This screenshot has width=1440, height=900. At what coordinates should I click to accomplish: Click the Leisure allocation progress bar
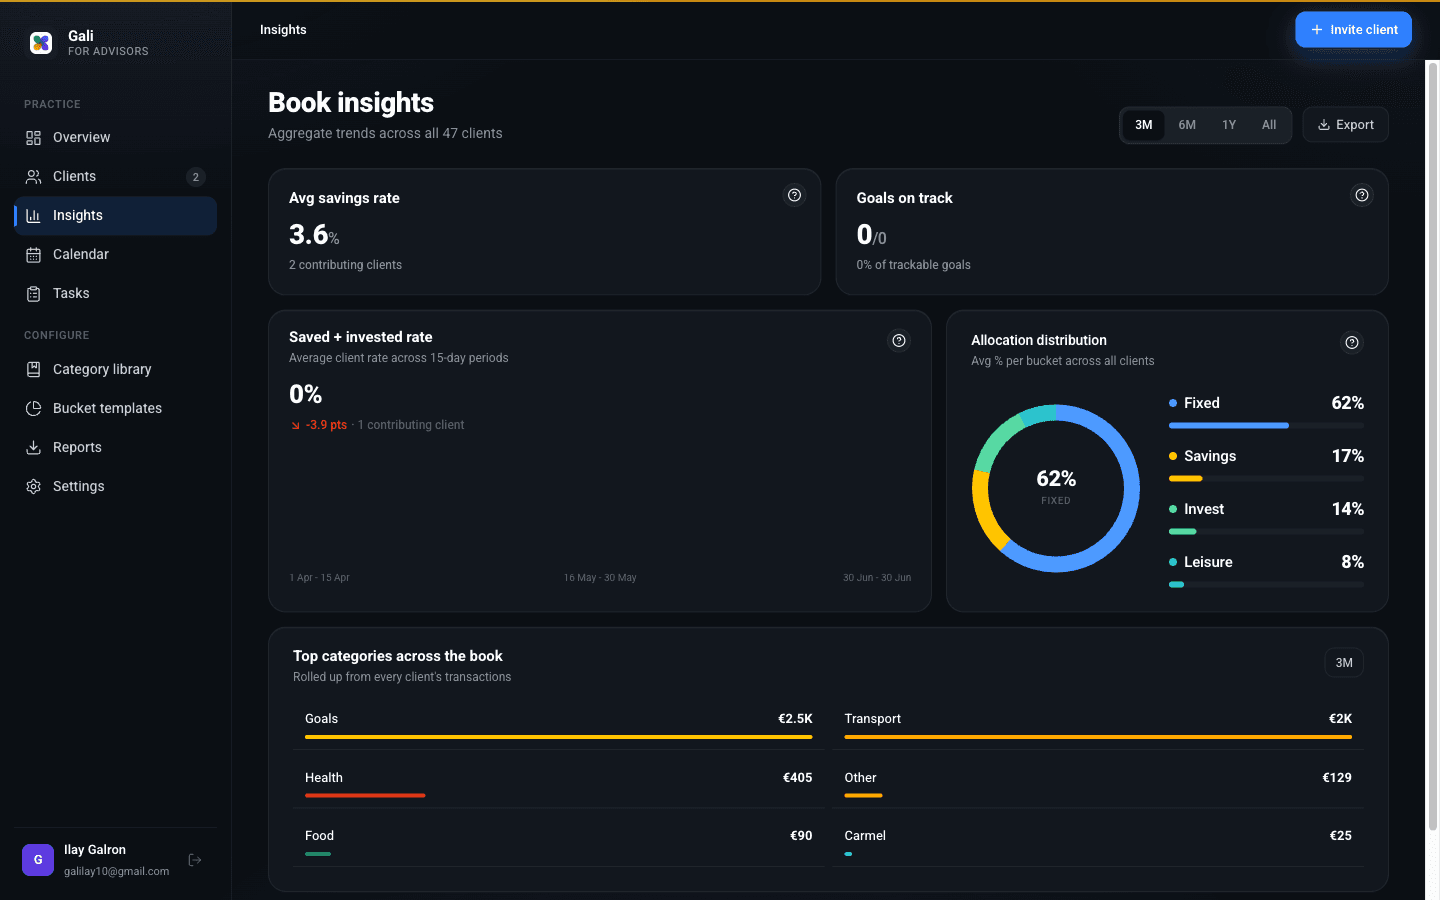point(1266,585)
